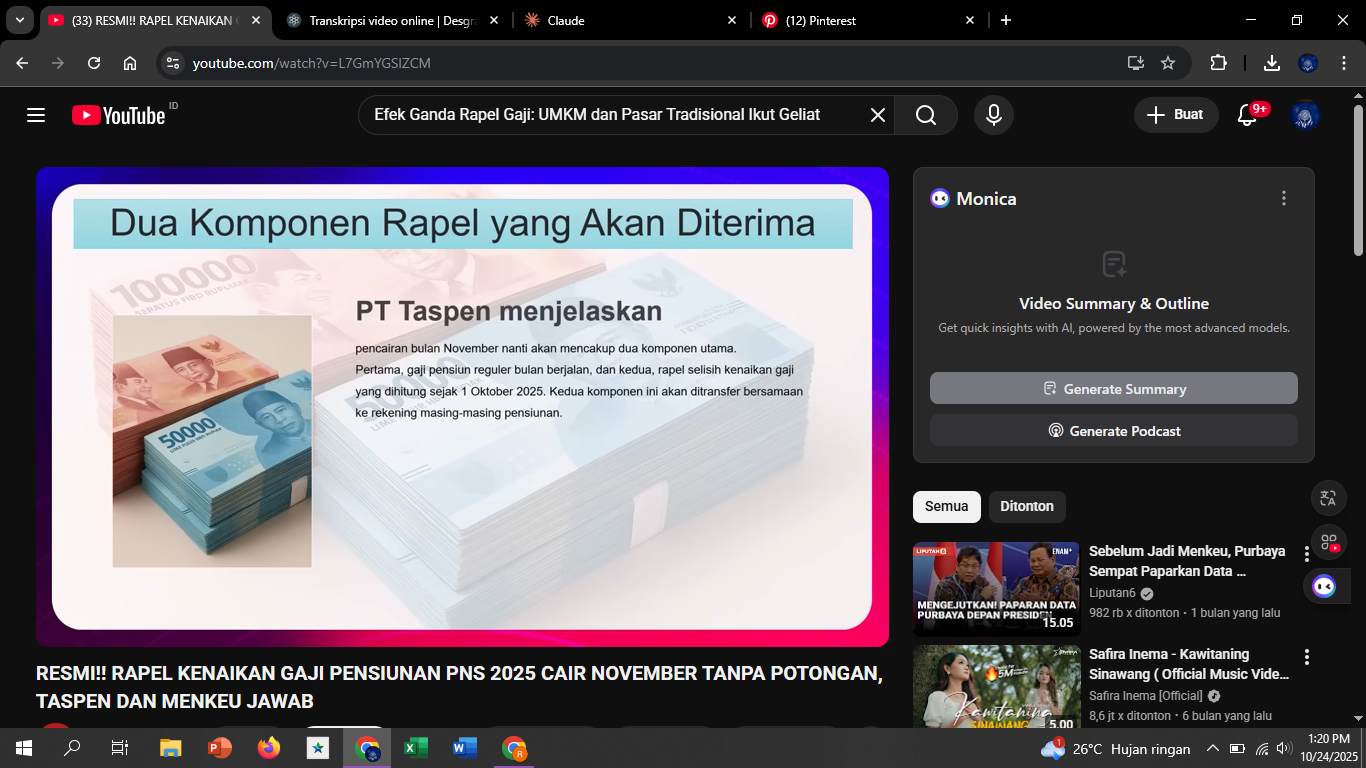Go to the YouTube home logo
Screen dimensions: 1366x768
click(118, 115)
